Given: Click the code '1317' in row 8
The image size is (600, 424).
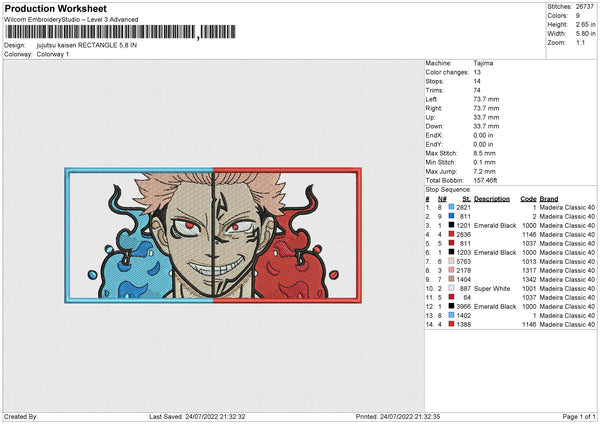Looking at the screenshot, I should tap(530, 271).
